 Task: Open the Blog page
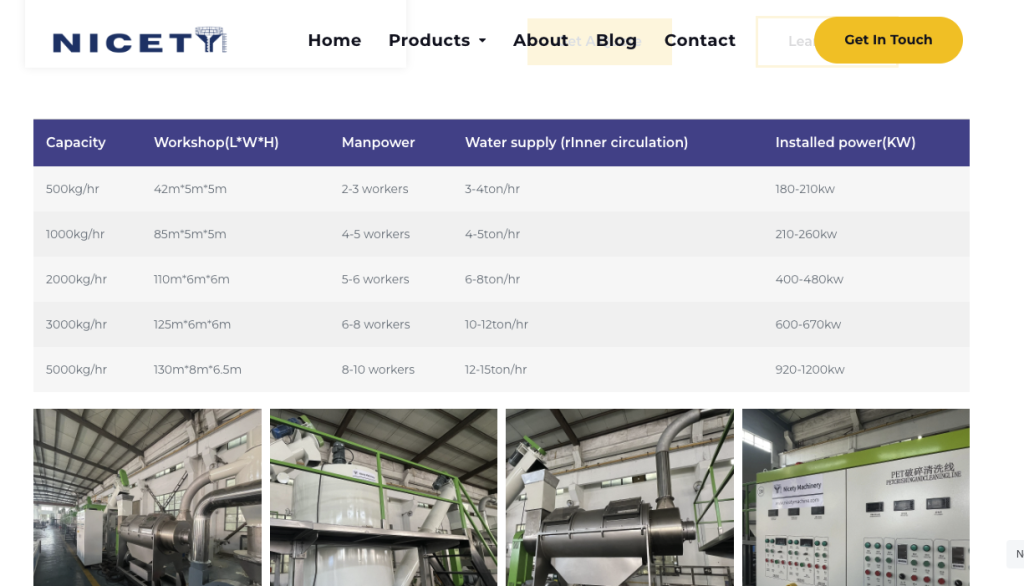[616, 40]
